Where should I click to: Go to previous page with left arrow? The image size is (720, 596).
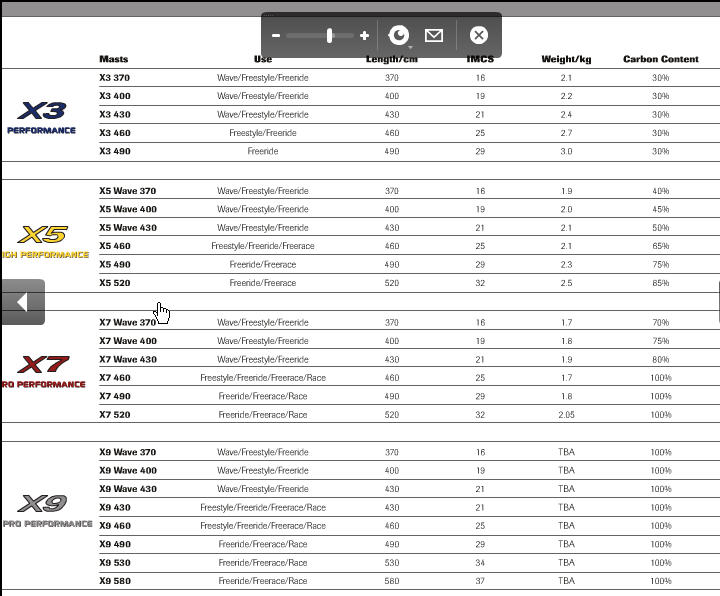22,302
